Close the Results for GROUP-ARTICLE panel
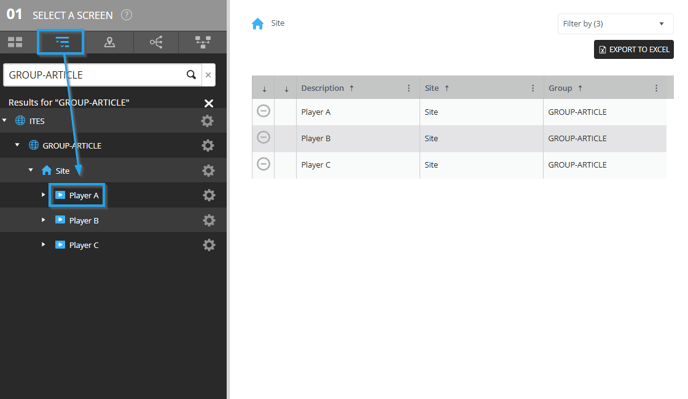The width and height of the screenshot is (688, 399). [209, 103]
